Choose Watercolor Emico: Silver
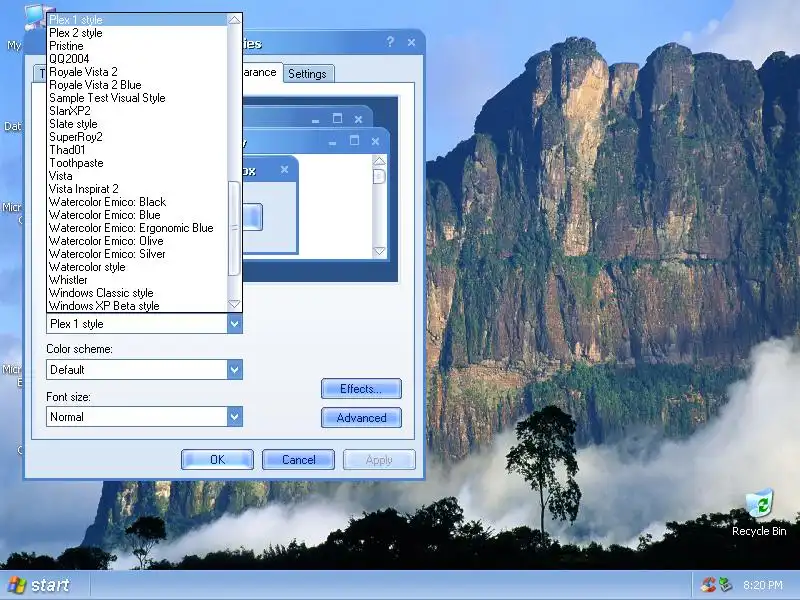The width and height of the screenshot is (800, 600). pos(137,254)
